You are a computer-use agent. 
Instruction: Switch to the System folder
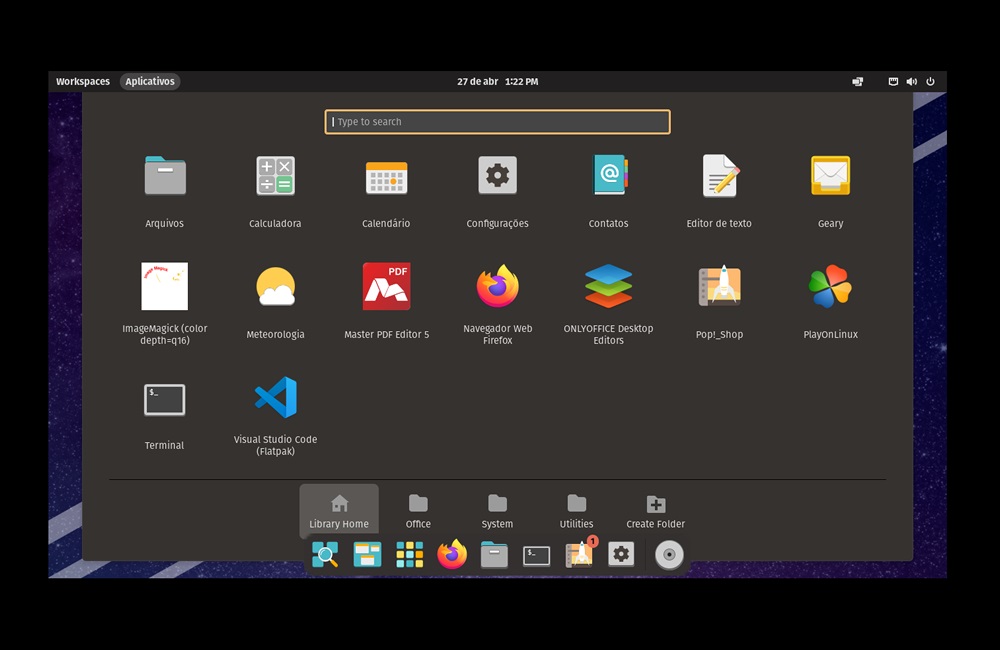point(497,511)
